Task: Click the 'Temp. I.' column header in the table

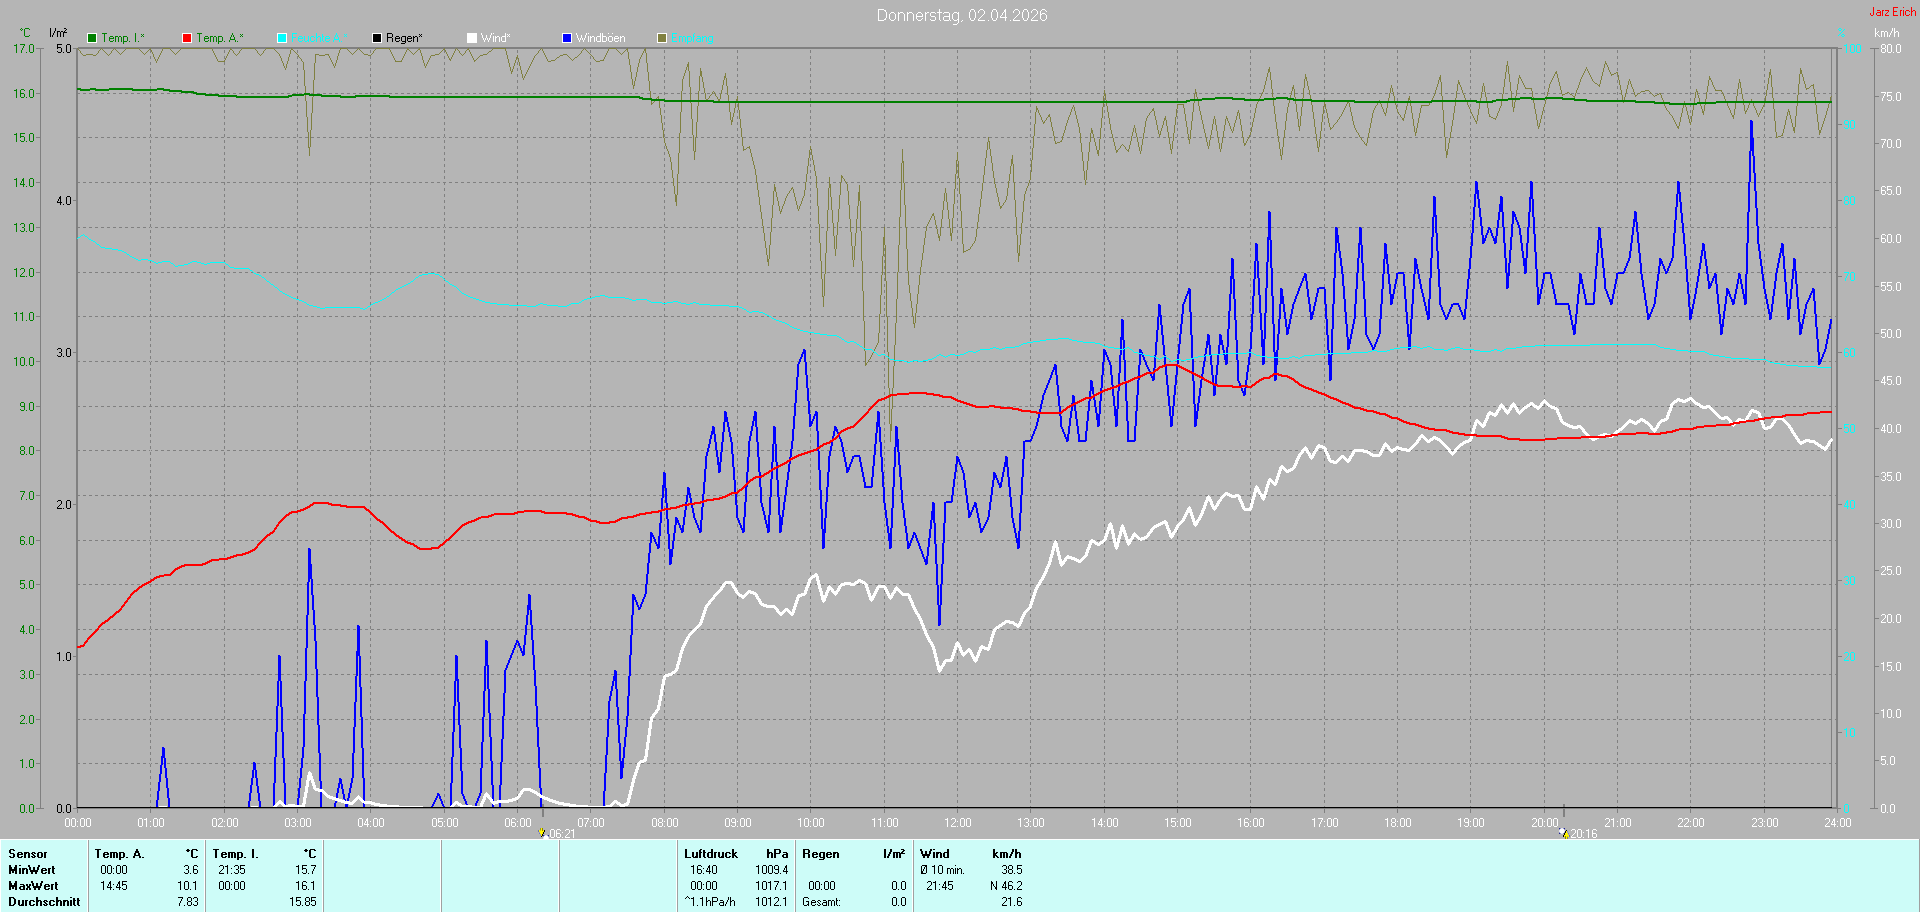Action: point(236,854)
